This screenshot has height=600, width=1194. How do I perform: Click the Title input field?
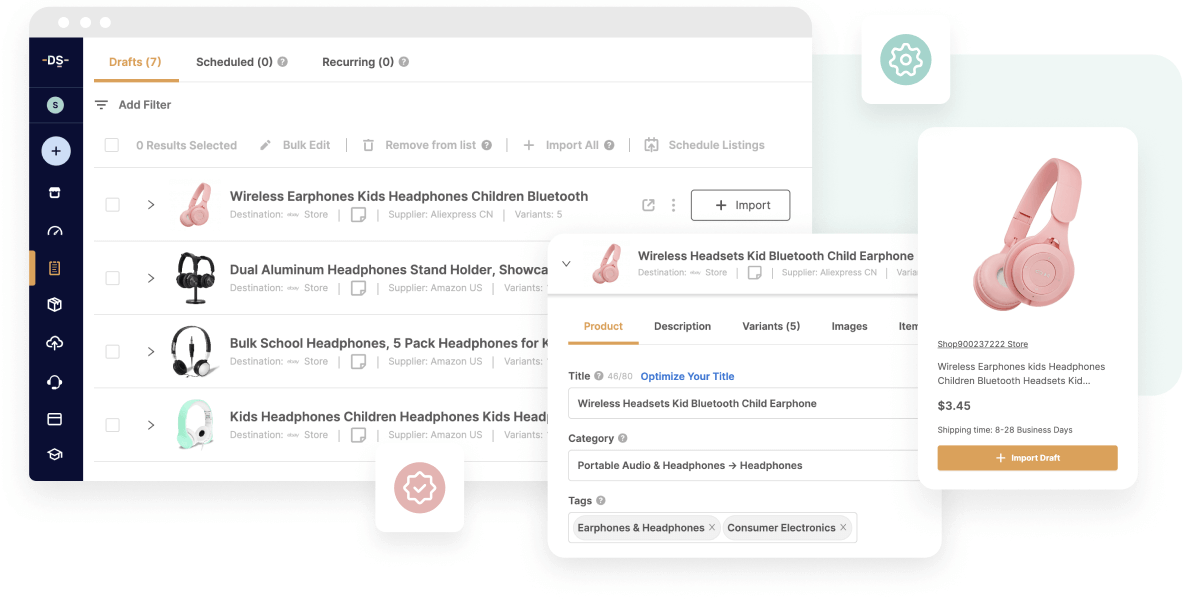(x=740, y=404)
